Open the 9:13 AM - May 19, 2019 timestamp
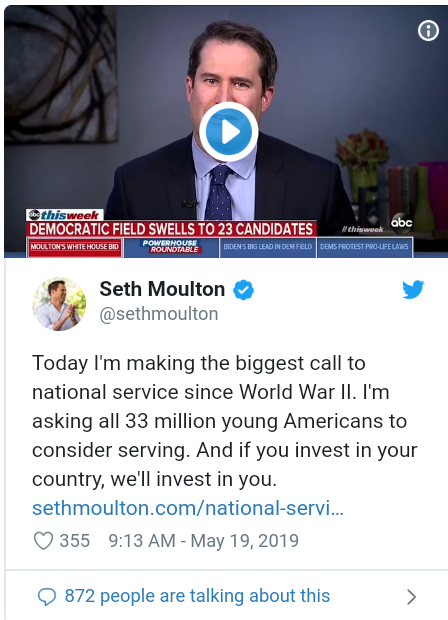Image resolution: width=448 pixels, height=620 pixels. pos(204,541)
